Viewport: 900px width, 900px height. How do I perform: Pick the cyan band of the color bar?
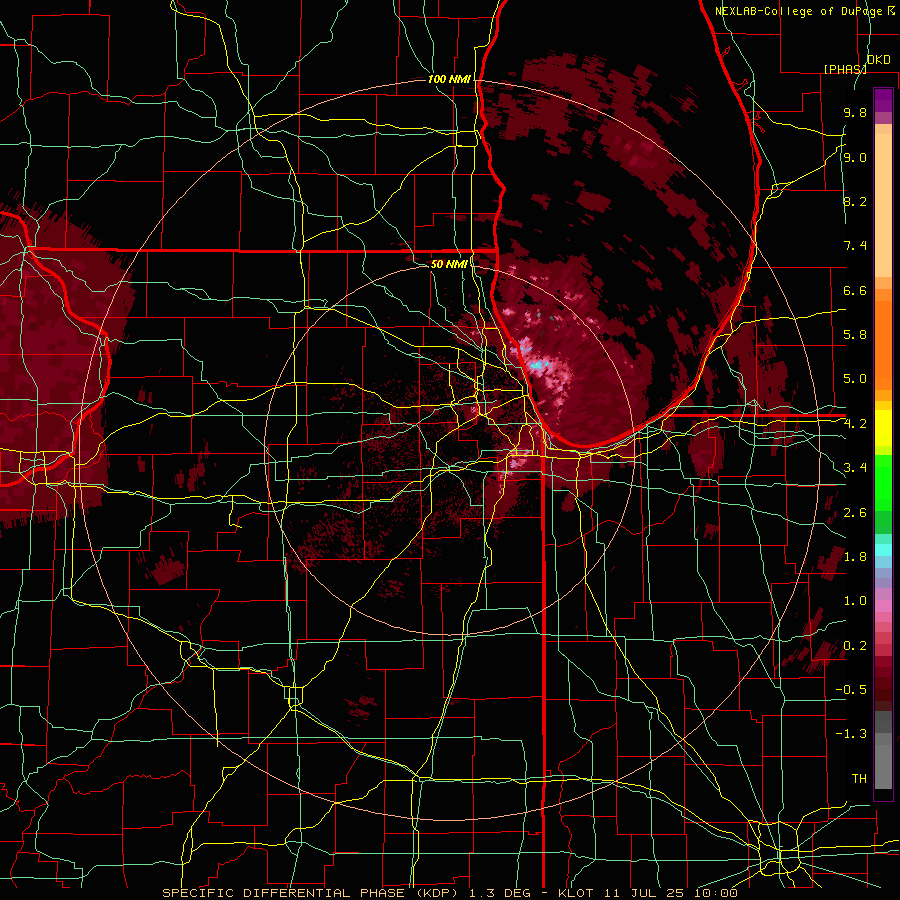click(883, 550)
